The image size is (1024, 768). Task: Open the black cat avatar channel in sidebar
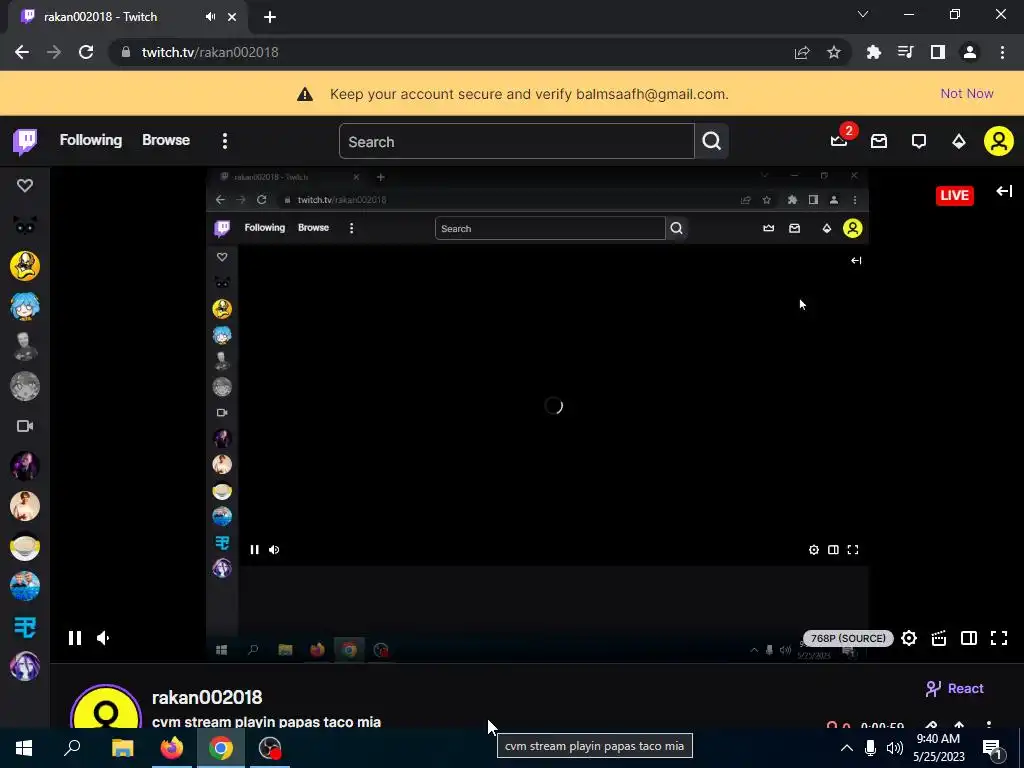[x=25, y=226]
